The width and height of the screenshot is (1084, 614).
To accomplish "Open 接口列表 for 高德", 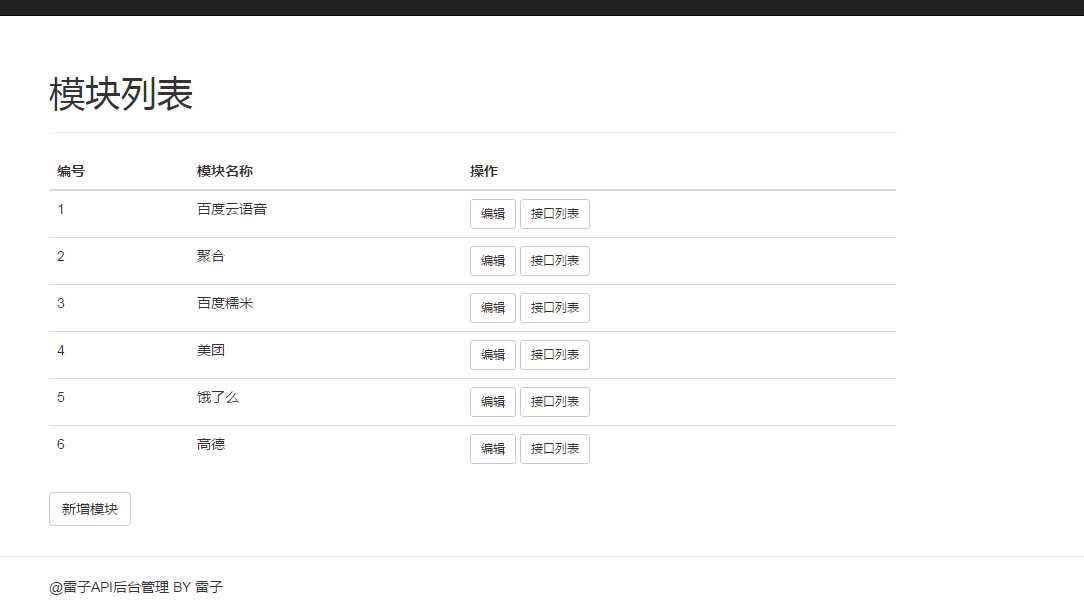I will pos(554,449).
